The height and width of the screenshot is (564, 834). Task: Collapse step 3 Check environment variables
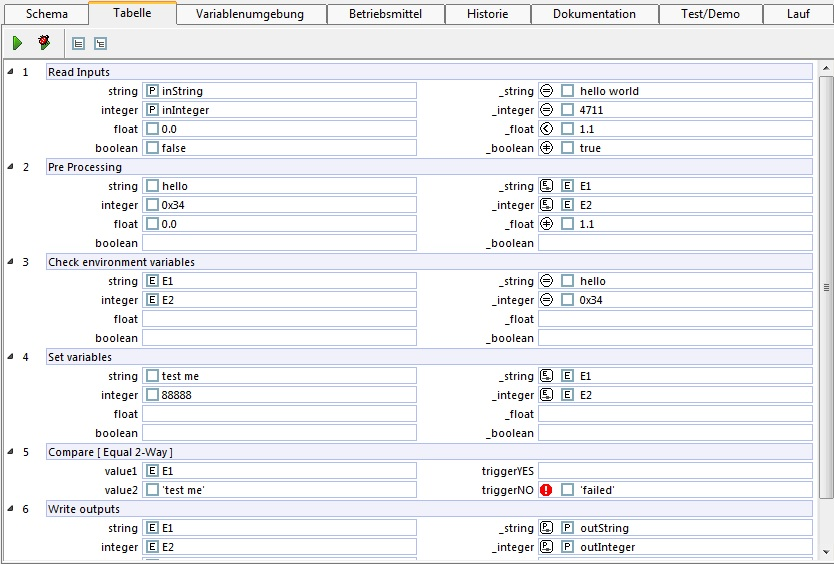click(9, 262)
